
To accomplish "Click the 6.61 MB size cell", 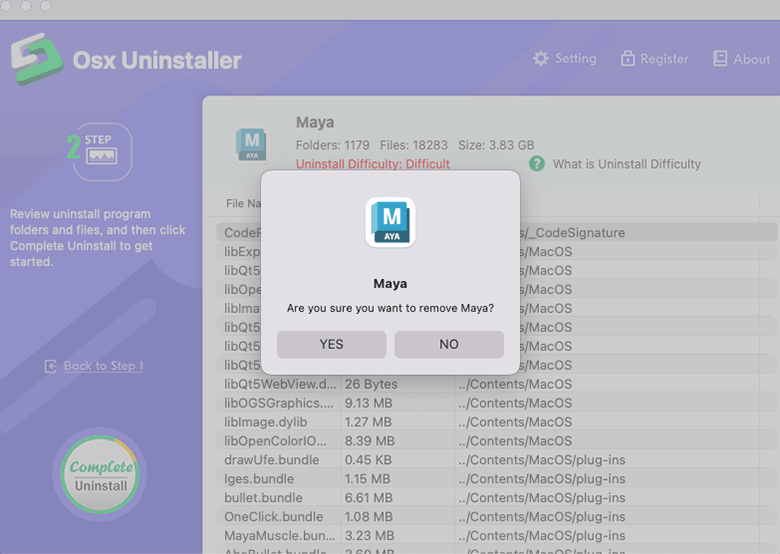I will [369, 497].
